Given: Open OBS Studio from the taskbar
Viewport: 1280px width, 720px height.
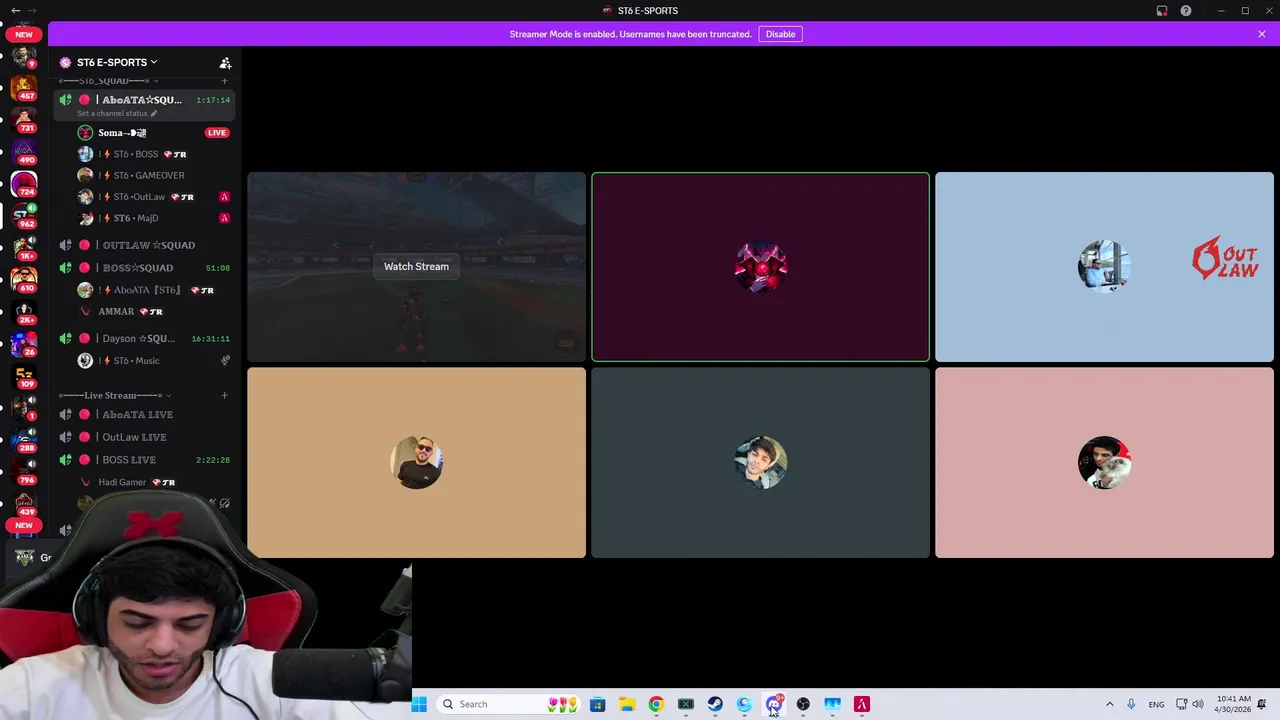Looking at the screenshot, I should [x=803, y=704].
